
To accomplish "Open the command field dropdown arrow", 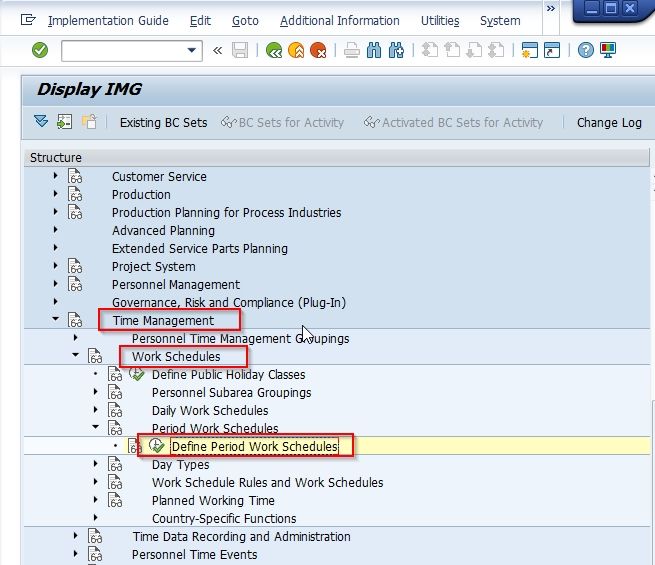I will click(191, 51).
